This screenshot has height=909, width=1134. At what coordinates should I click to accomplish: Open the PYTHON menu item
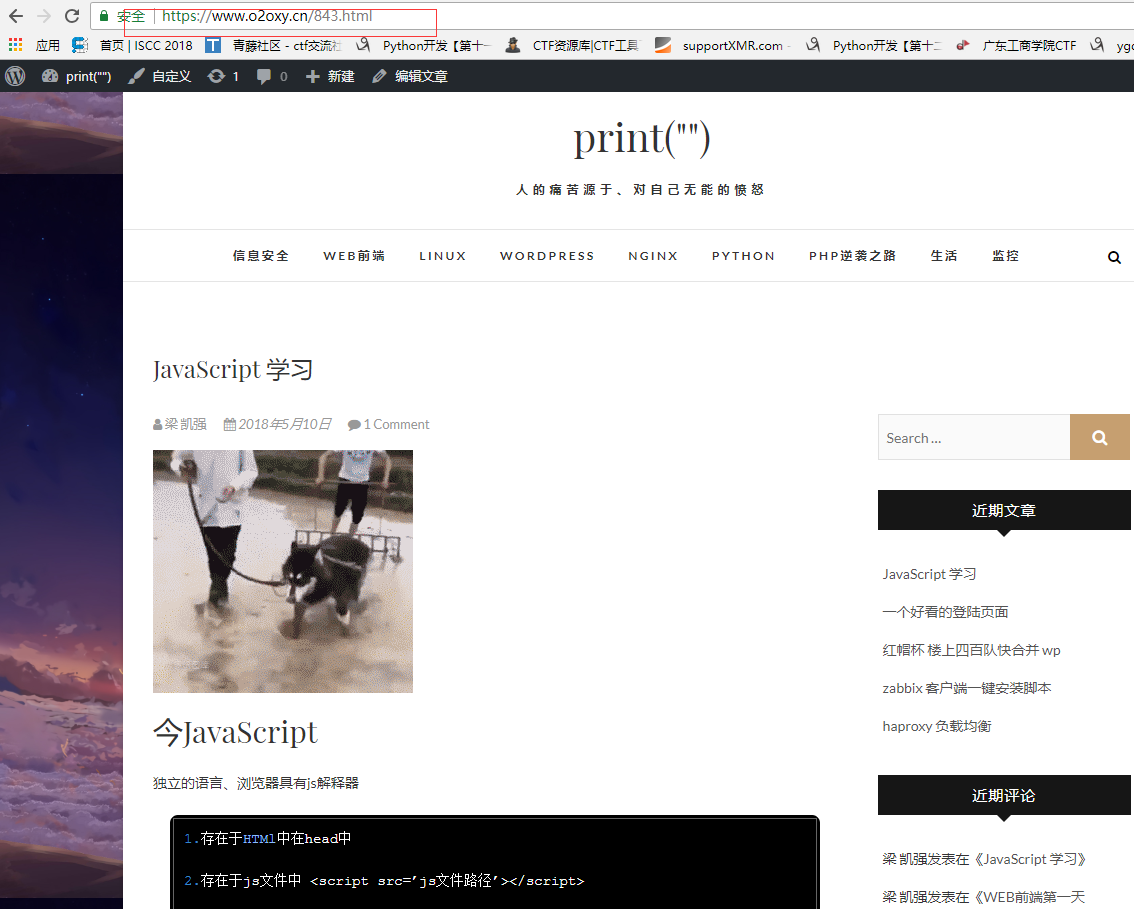(743, 256)
